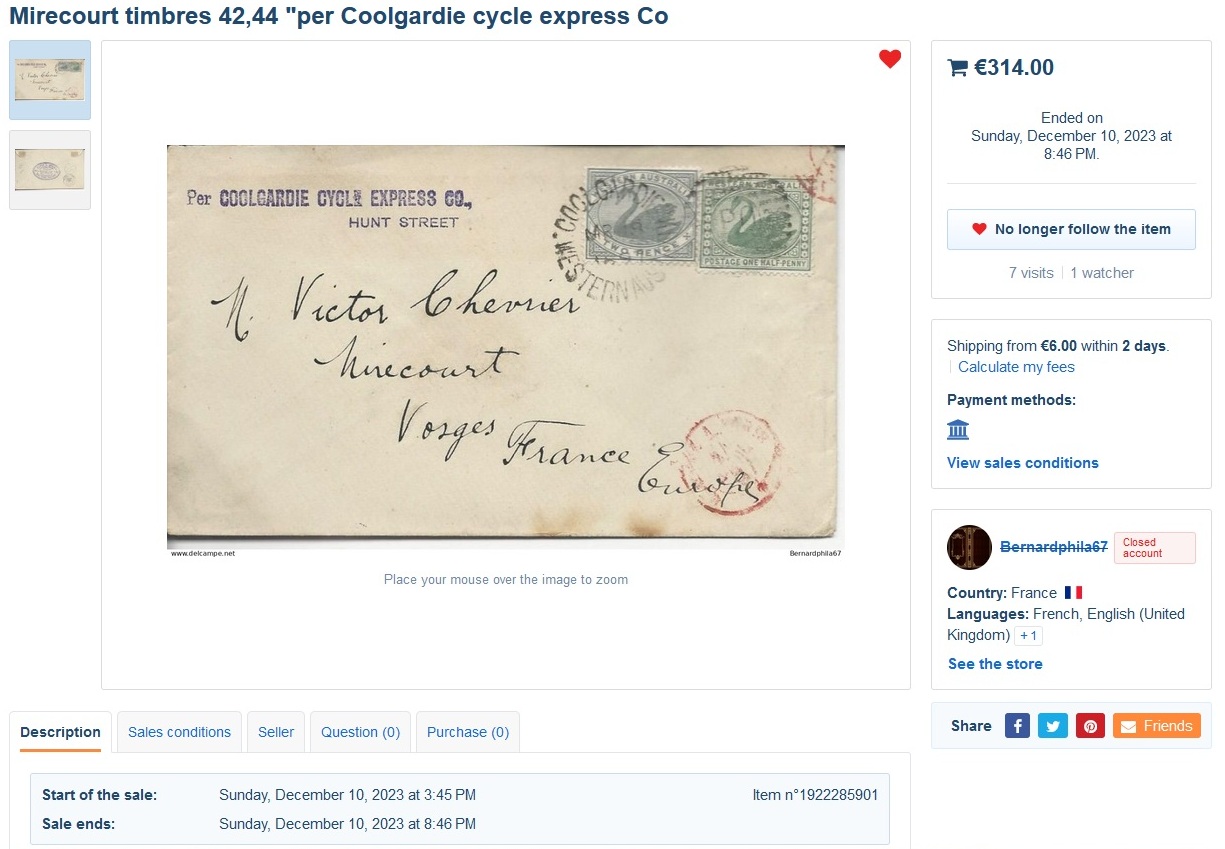Open the Question (0) tab
This screenshot has width=1225, height=849.
click(360, 732)
